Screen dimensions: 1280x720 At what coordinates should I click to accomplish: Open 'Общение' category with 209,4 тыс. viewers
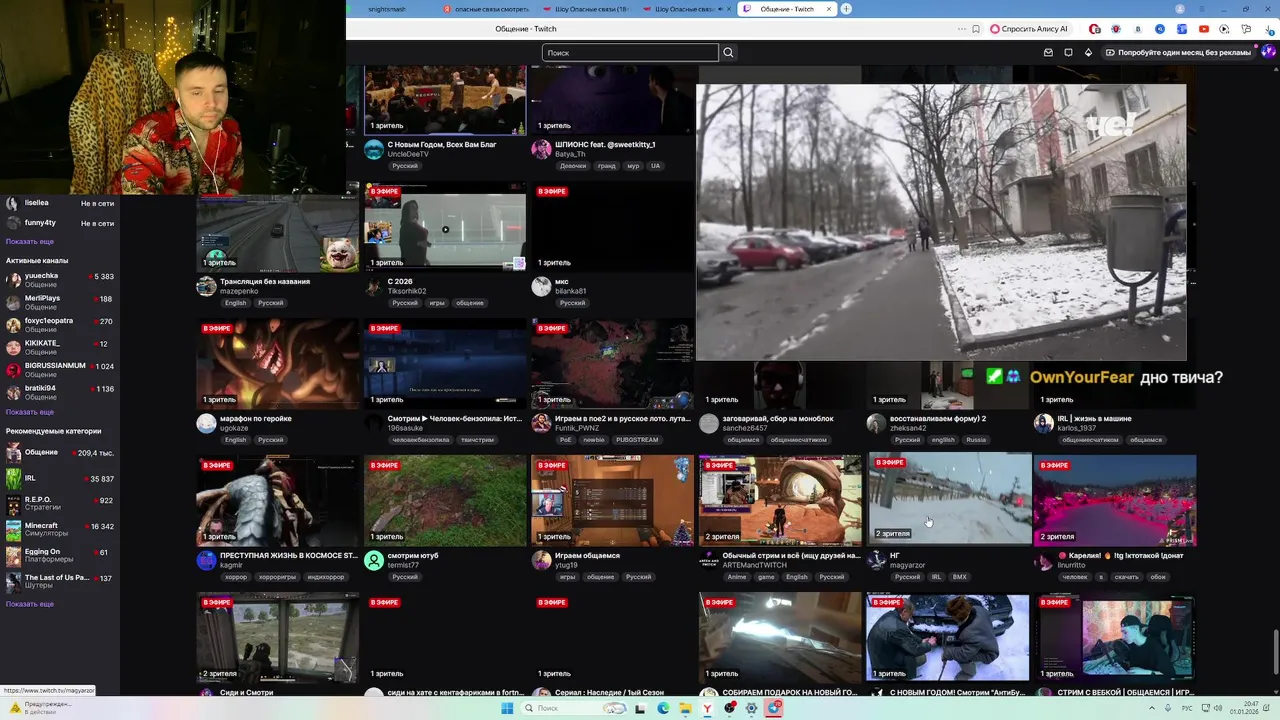[60, 453]
